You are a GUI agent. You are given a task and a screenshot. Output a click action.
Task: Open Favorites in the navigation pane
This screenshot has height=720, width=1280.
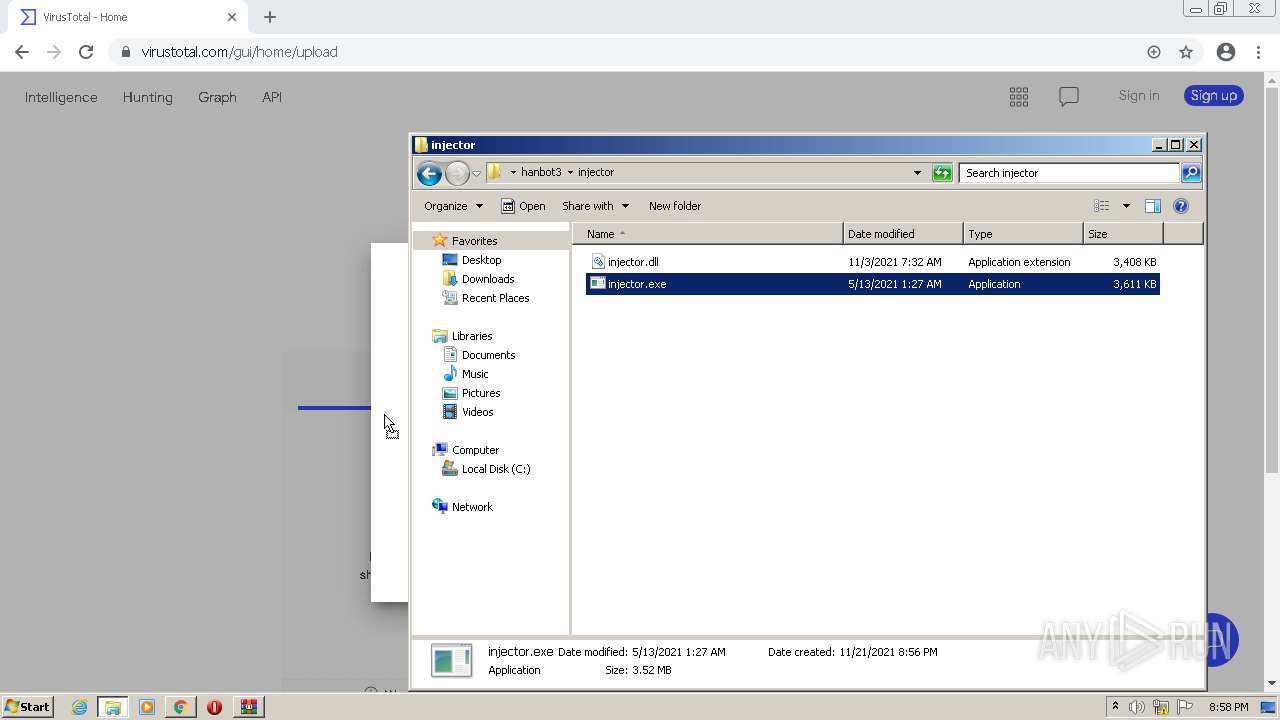point(474,241)
